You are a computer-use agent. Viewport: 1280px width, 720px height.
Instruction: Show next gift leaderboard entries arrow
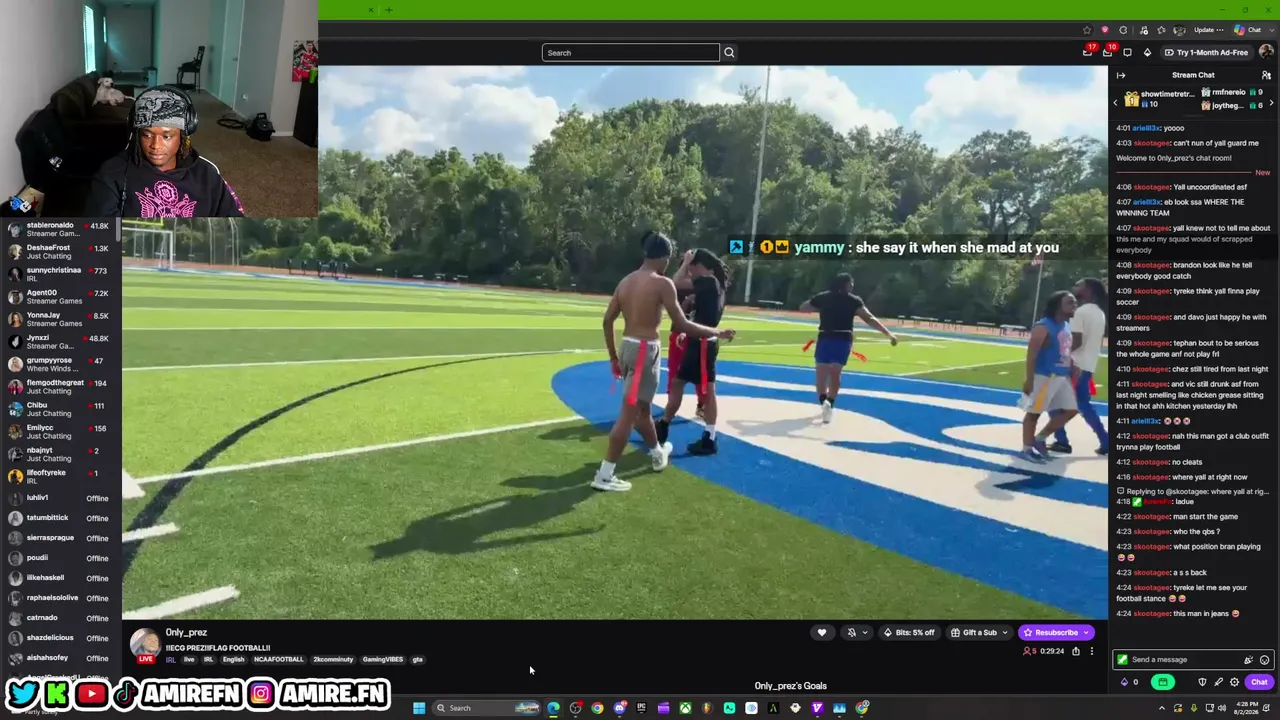(x=1271, y=102)
